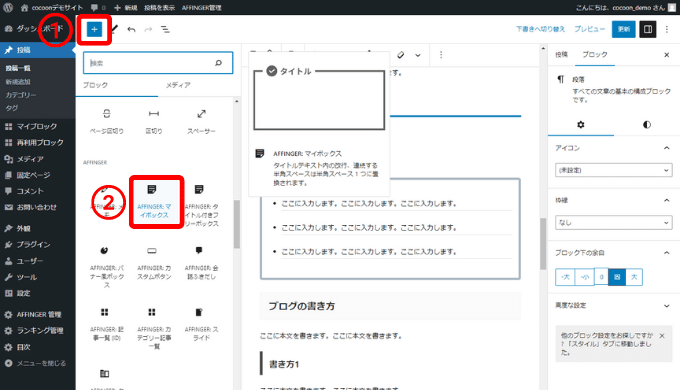Open 投稿 menu in the admin sidebar
This screenshot has width=680, height=390.
38,50
